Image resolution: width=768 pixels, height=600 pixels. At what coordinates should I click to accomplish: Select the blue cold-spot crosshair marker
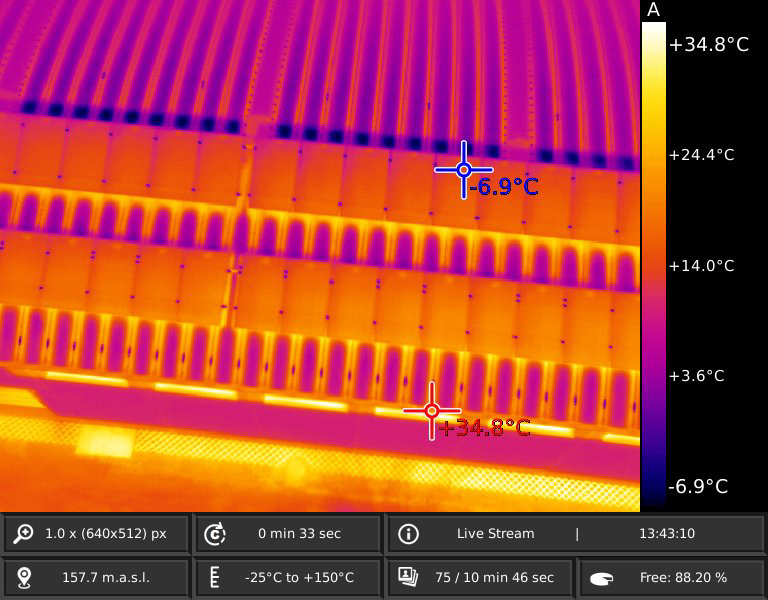pyautogui.click(x=463, y=170)
